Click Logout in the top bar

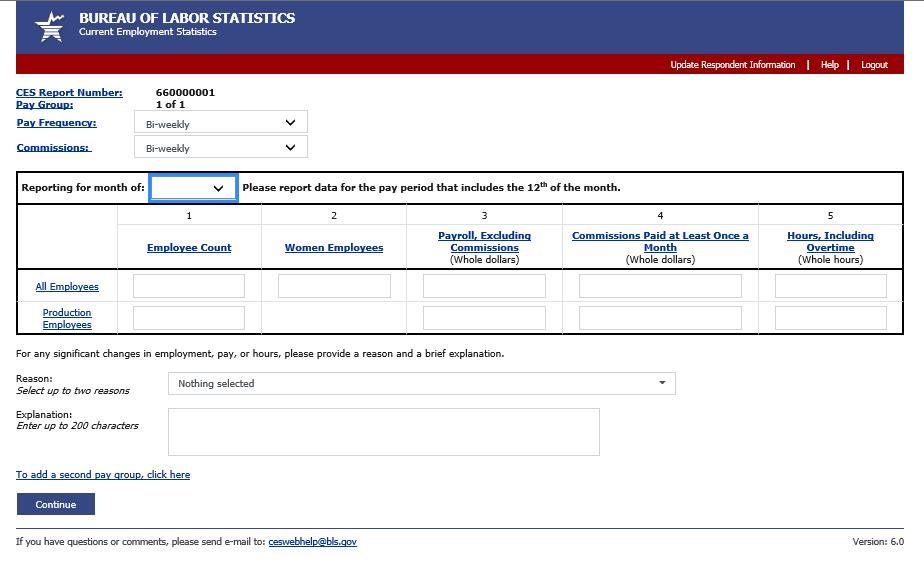(x=874, y=65)
